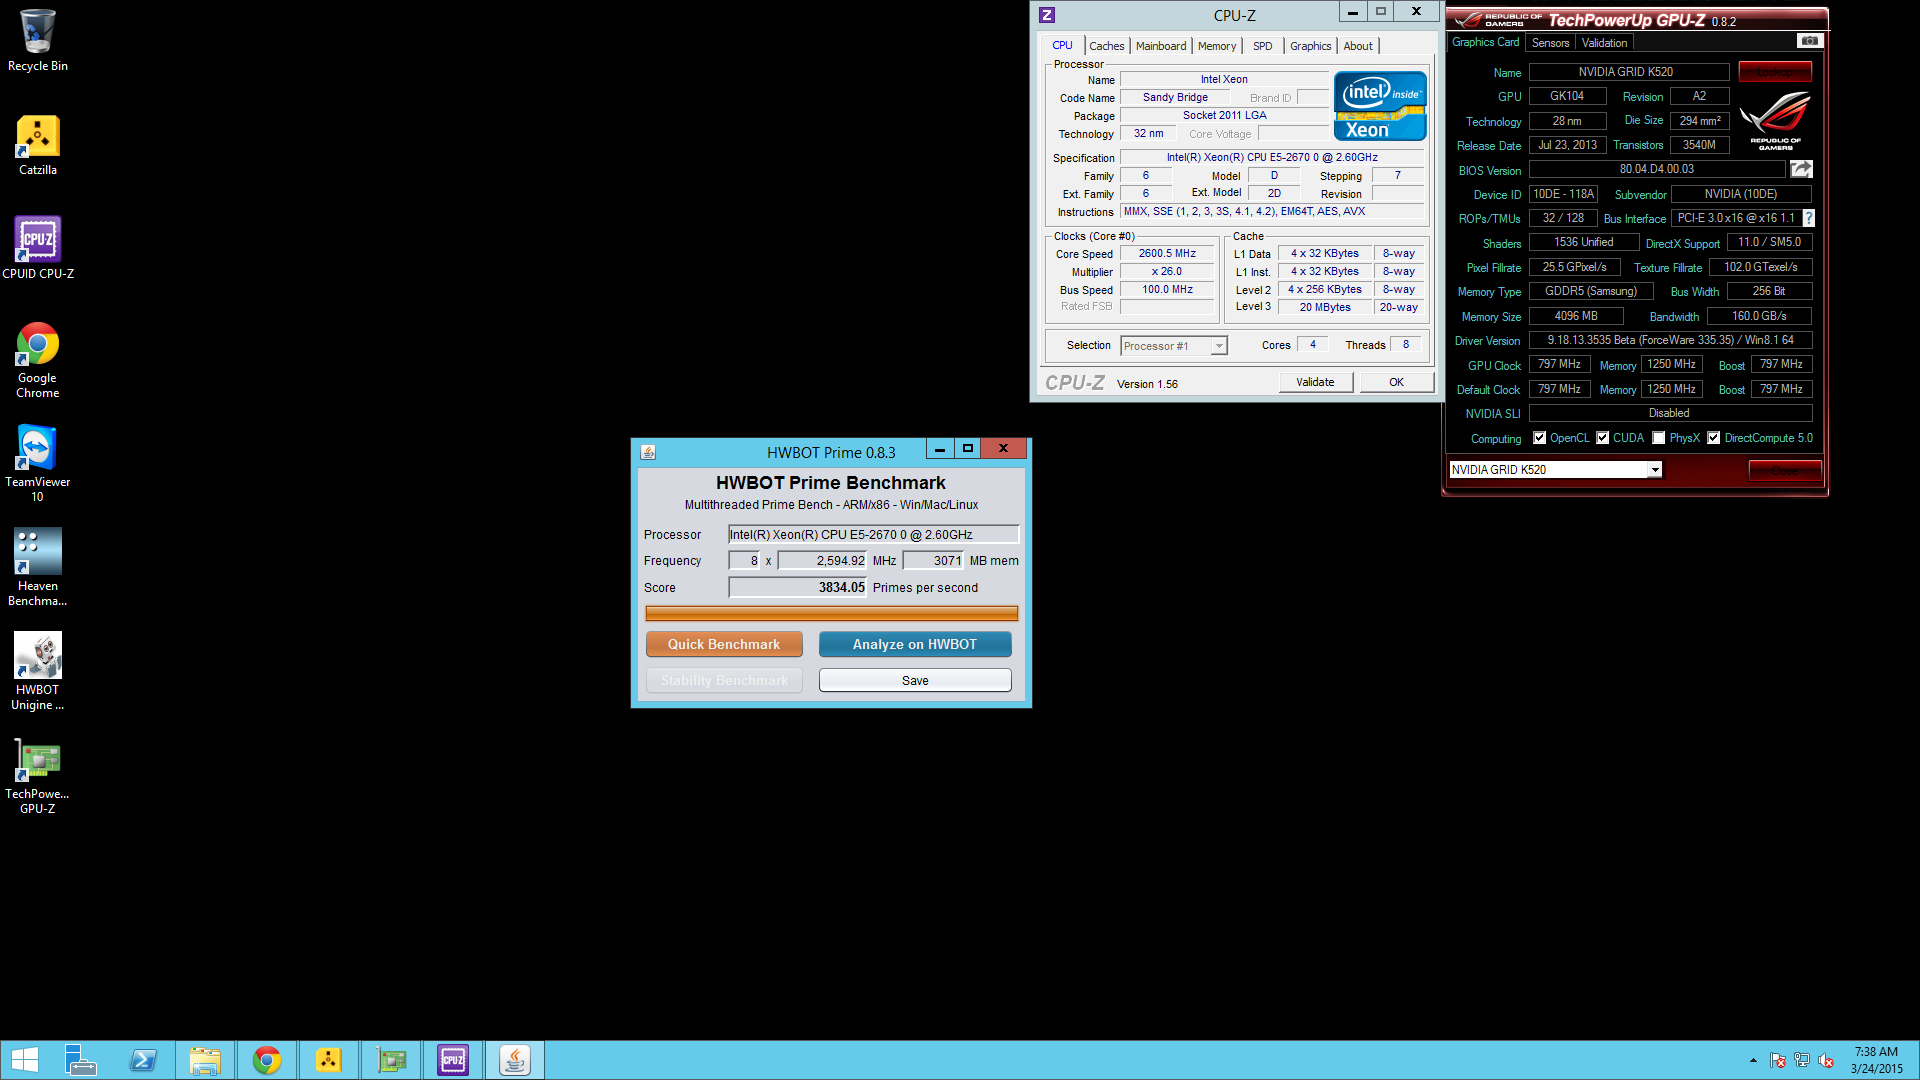Select the Heaven Benchmark desktop icon
Image resolution: width=1920 pixels, height=1080 pixels.
click(x=38, y=567)
